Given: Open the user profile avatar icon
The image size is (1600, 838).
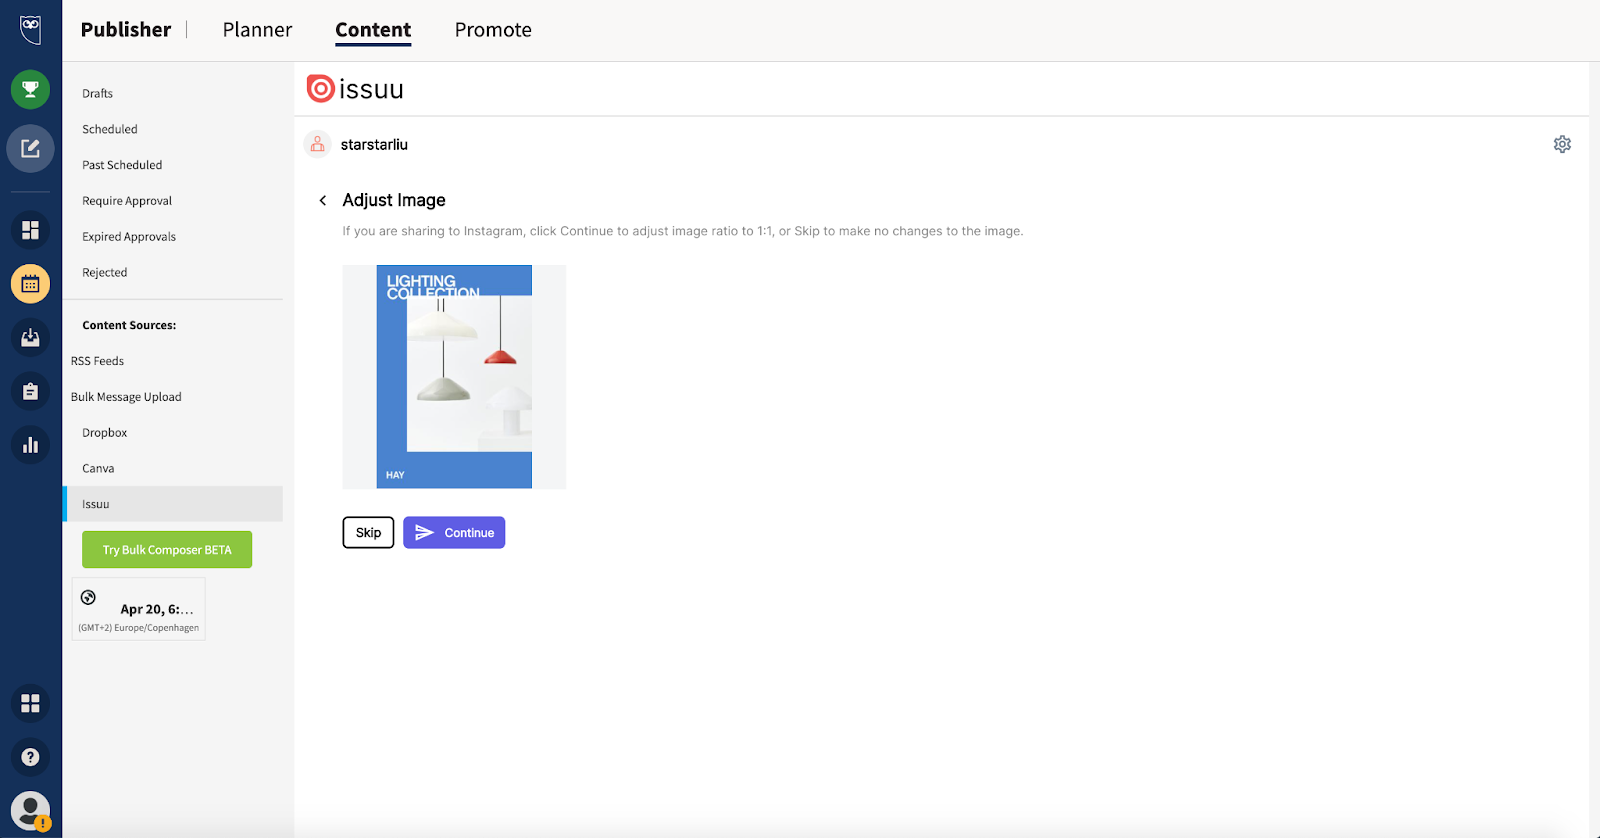Looking at the screenshot, I should pyautogui.click(x=30, y=810).
